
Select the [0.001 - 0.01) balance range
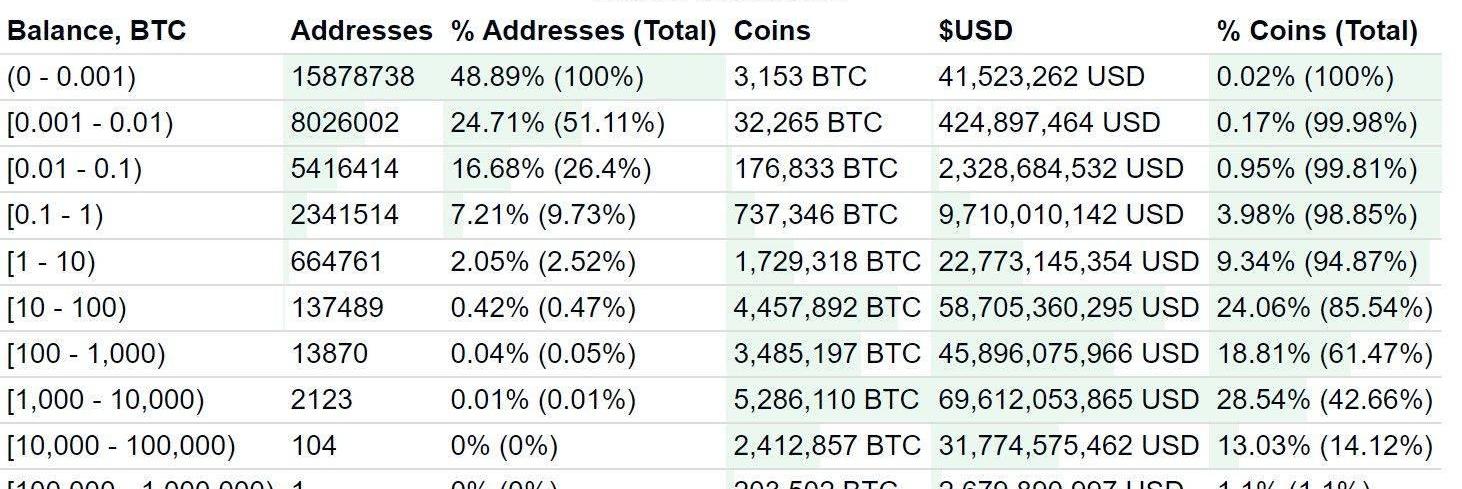click(90, 123)
